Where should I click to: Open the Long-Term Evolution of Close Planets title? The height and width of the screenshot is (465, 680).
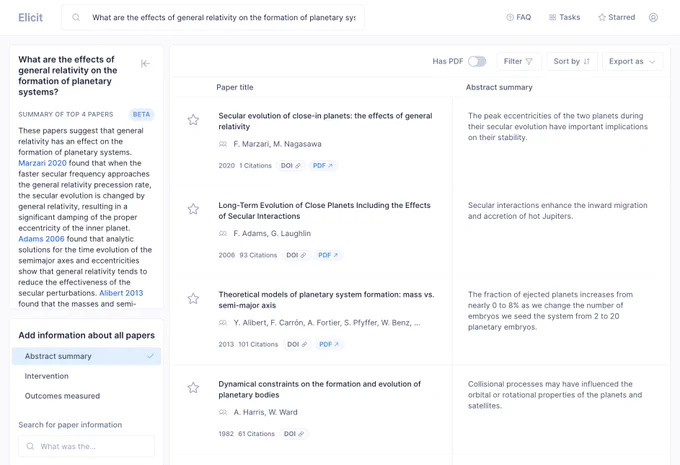click(324, 211)
